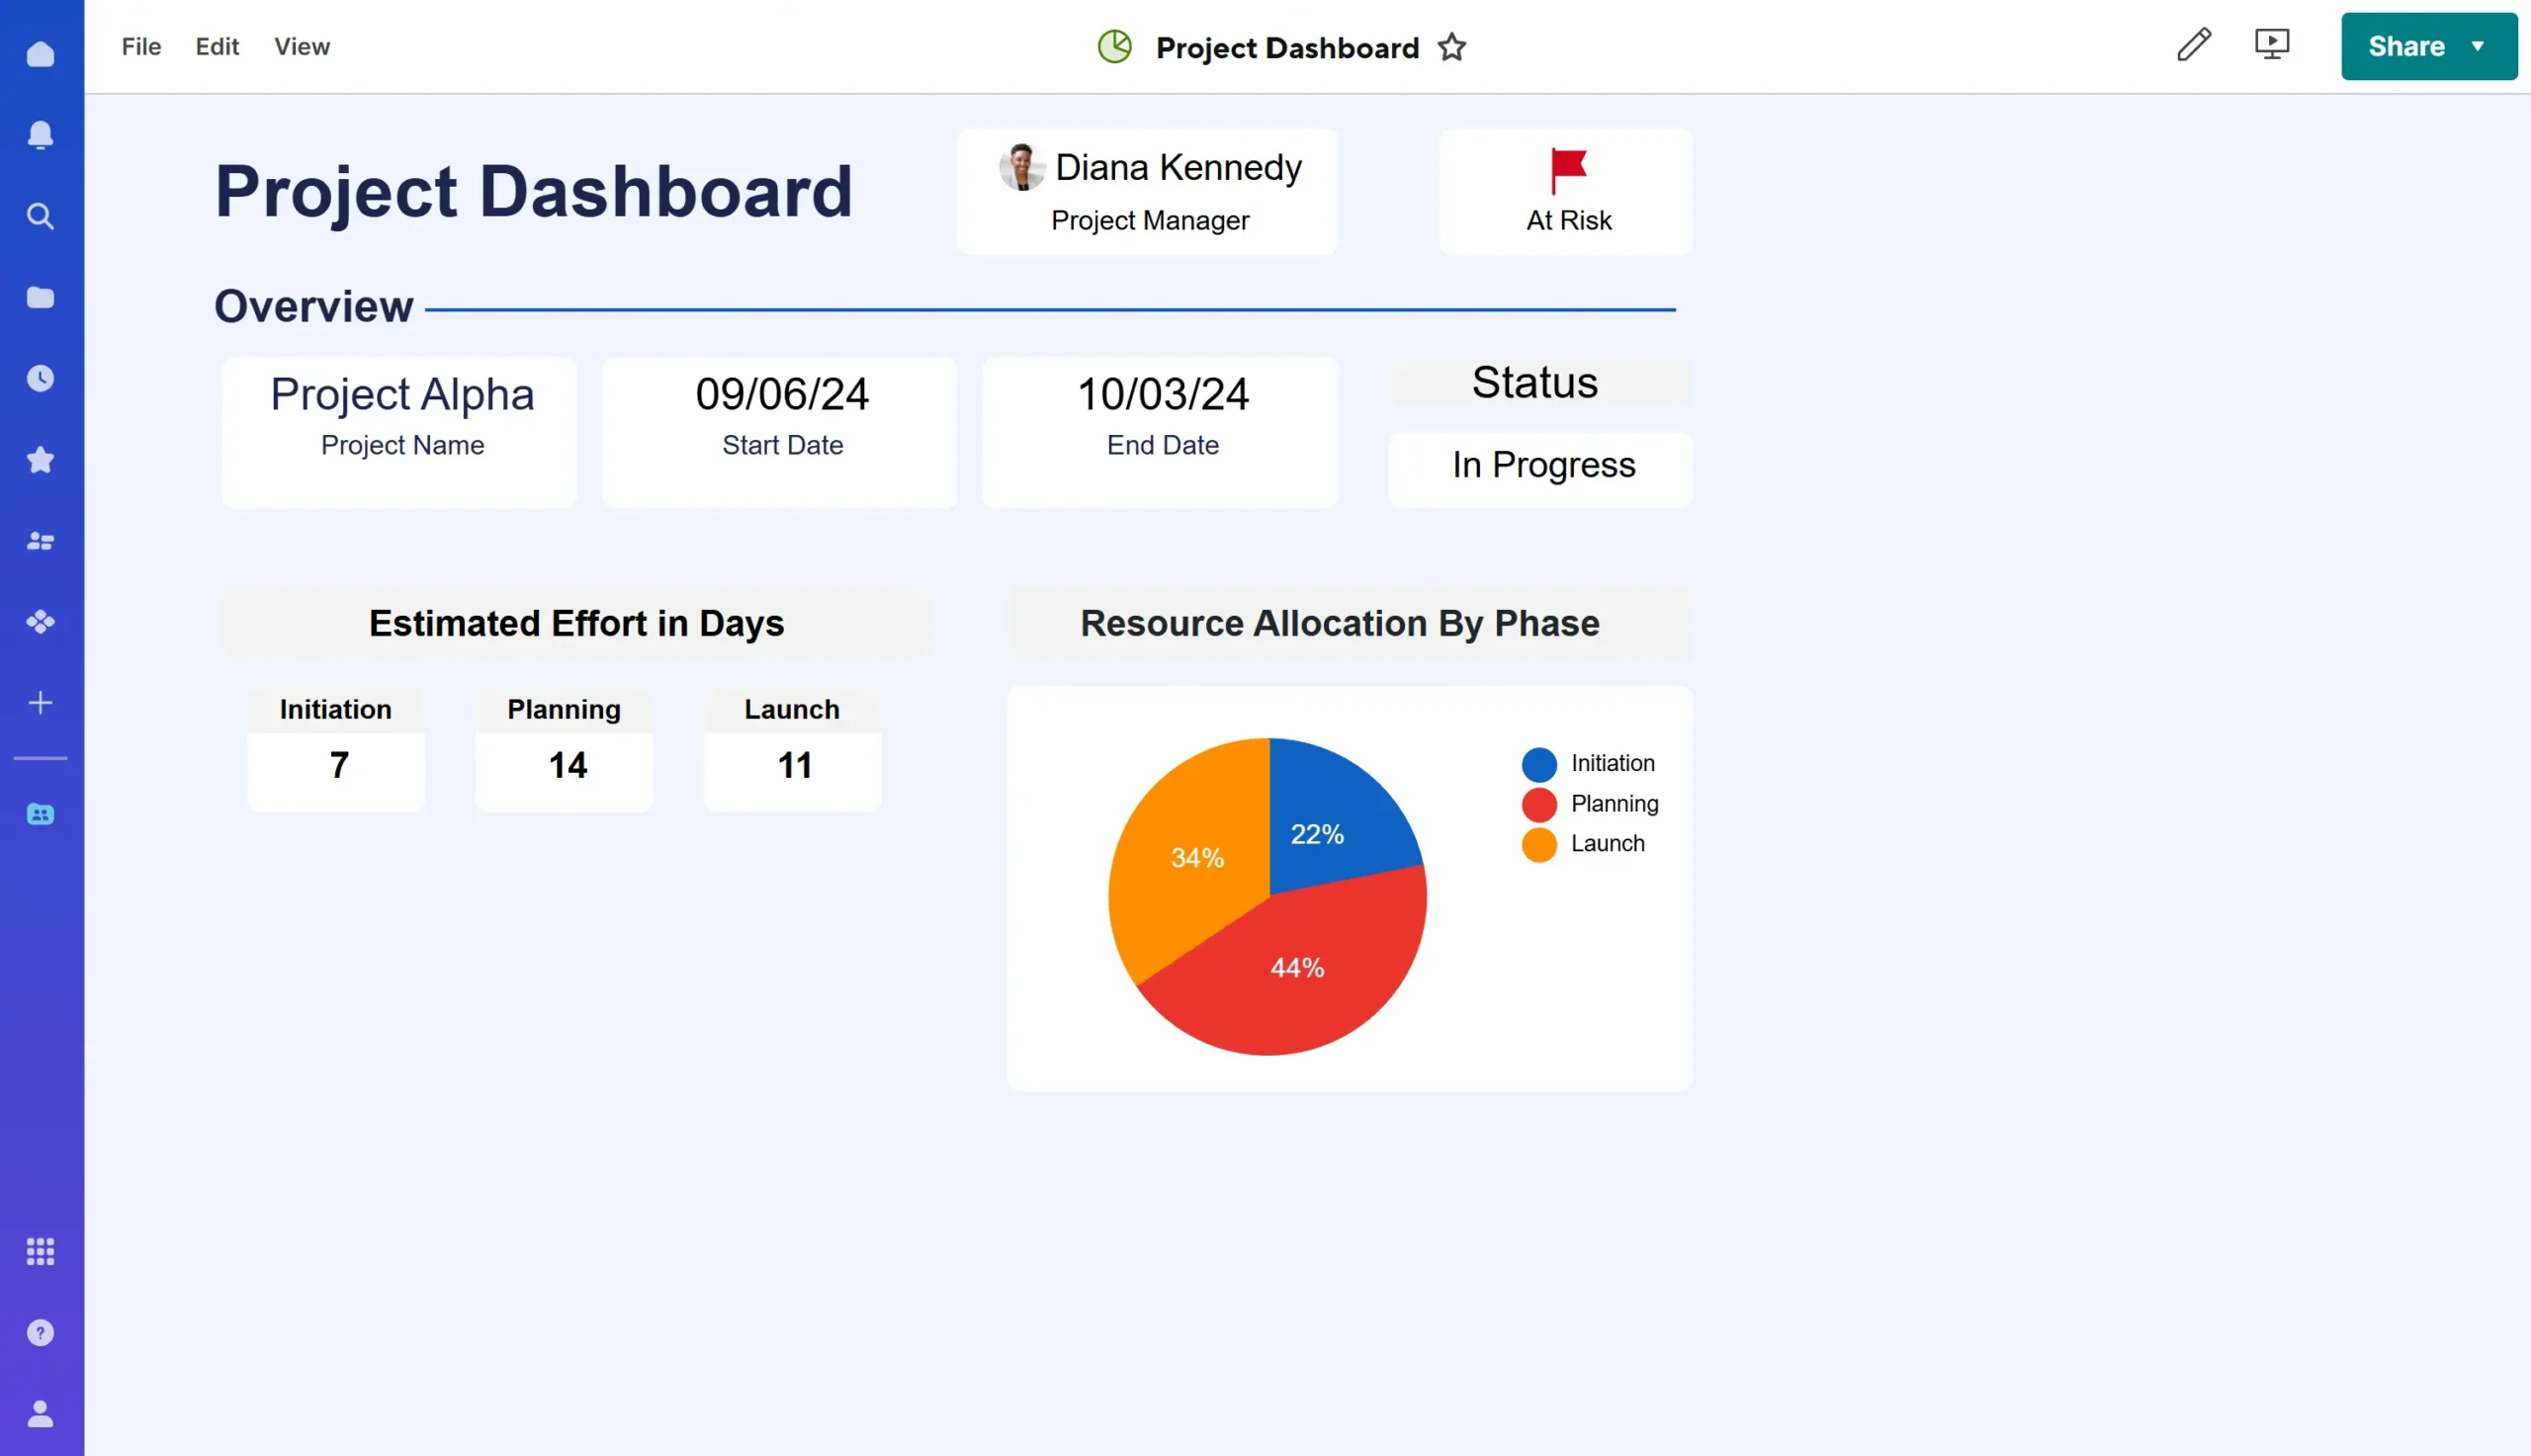
Task: Expand the Share dropdown arrow
Action: tap(2478, 46)
